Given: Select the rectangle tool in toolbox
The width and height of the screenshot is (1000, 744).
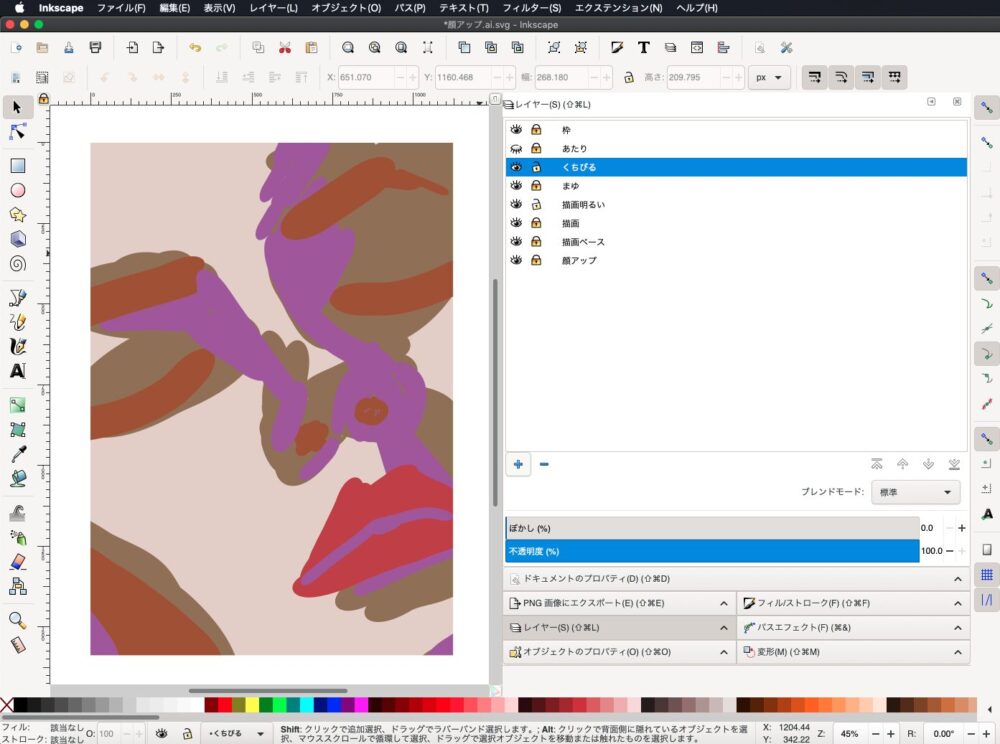Looking at the screenshot, I should click(17, 166).
